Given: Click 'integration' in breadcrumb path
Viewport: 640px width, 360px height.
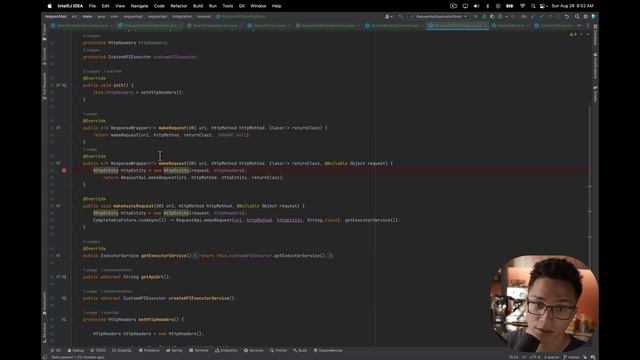Looking at the screenshot, I should pos(182,17).
